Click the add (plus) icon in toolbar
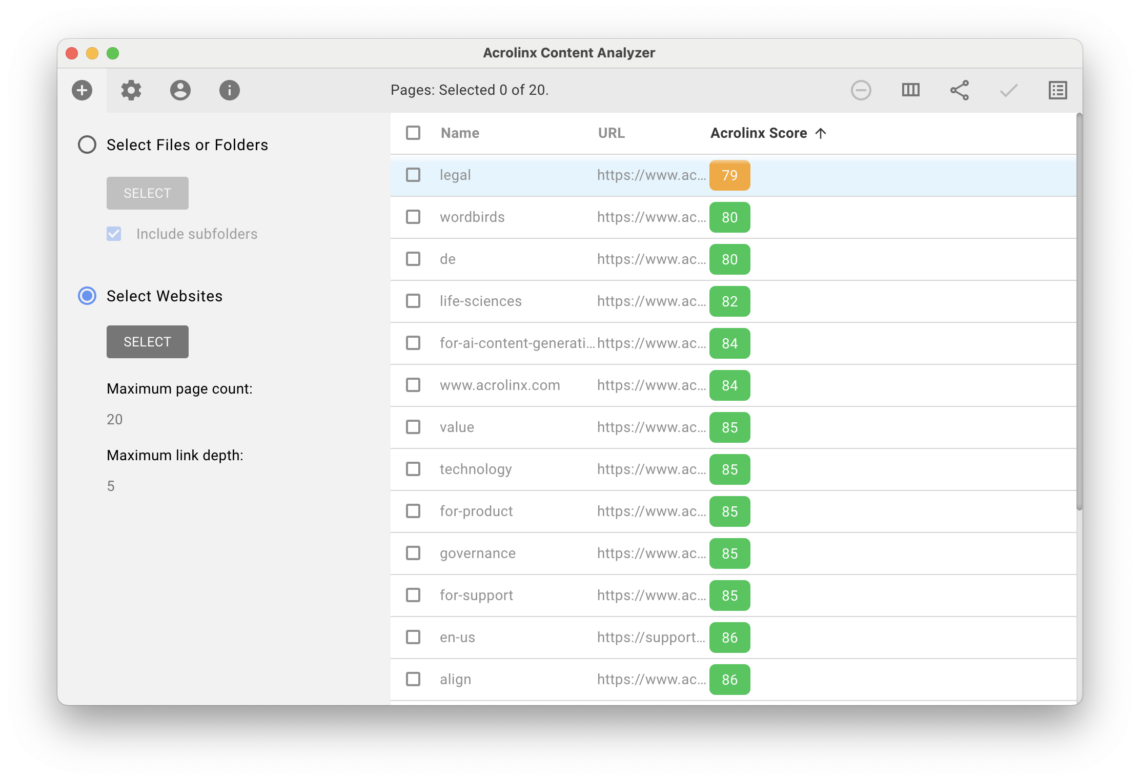1140x781 pixels. 82,90
